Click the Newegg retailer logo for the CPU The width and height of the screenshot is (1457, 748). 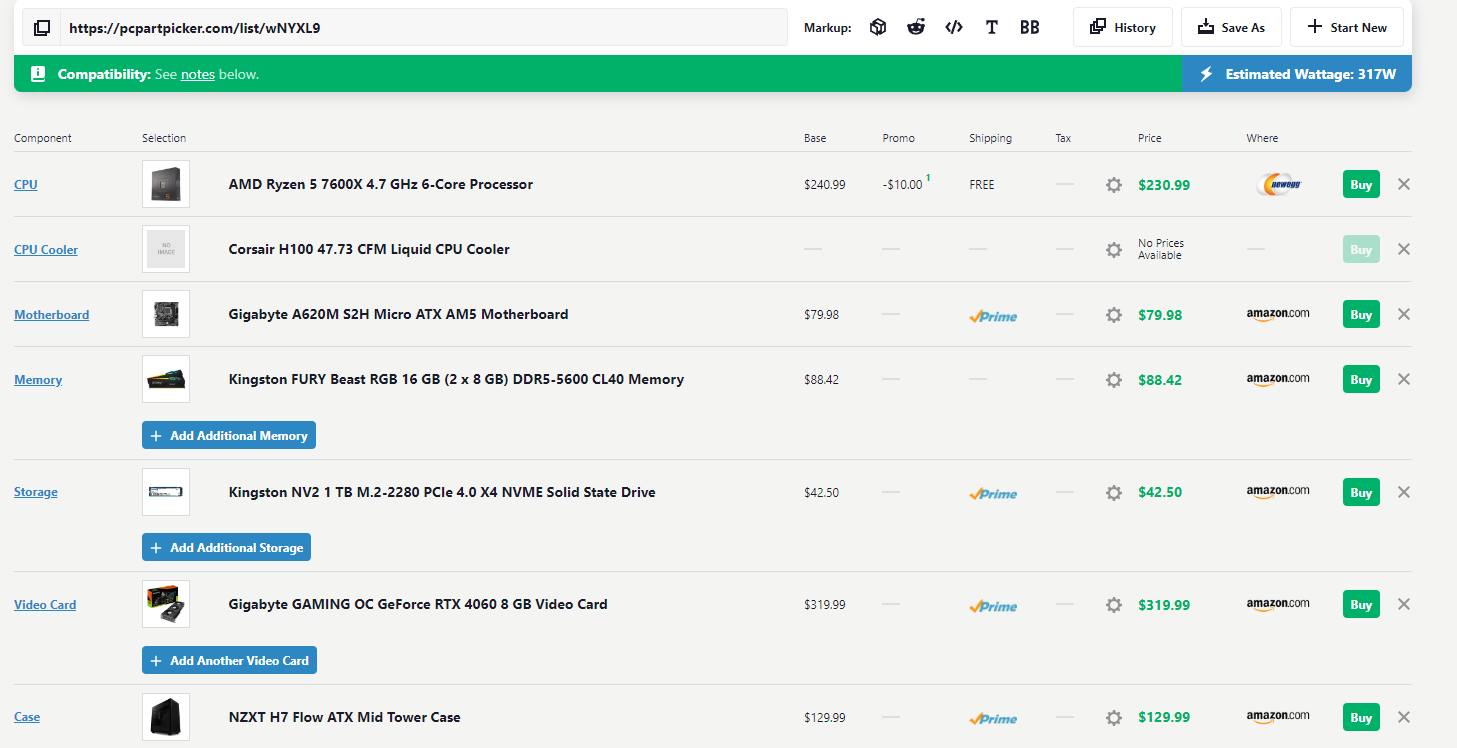coord(1278,184)
